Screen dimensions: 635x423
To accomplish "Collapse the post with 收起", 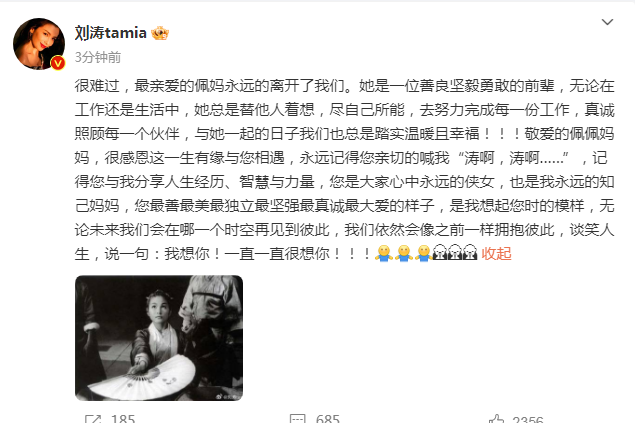I will click(496, 253).
